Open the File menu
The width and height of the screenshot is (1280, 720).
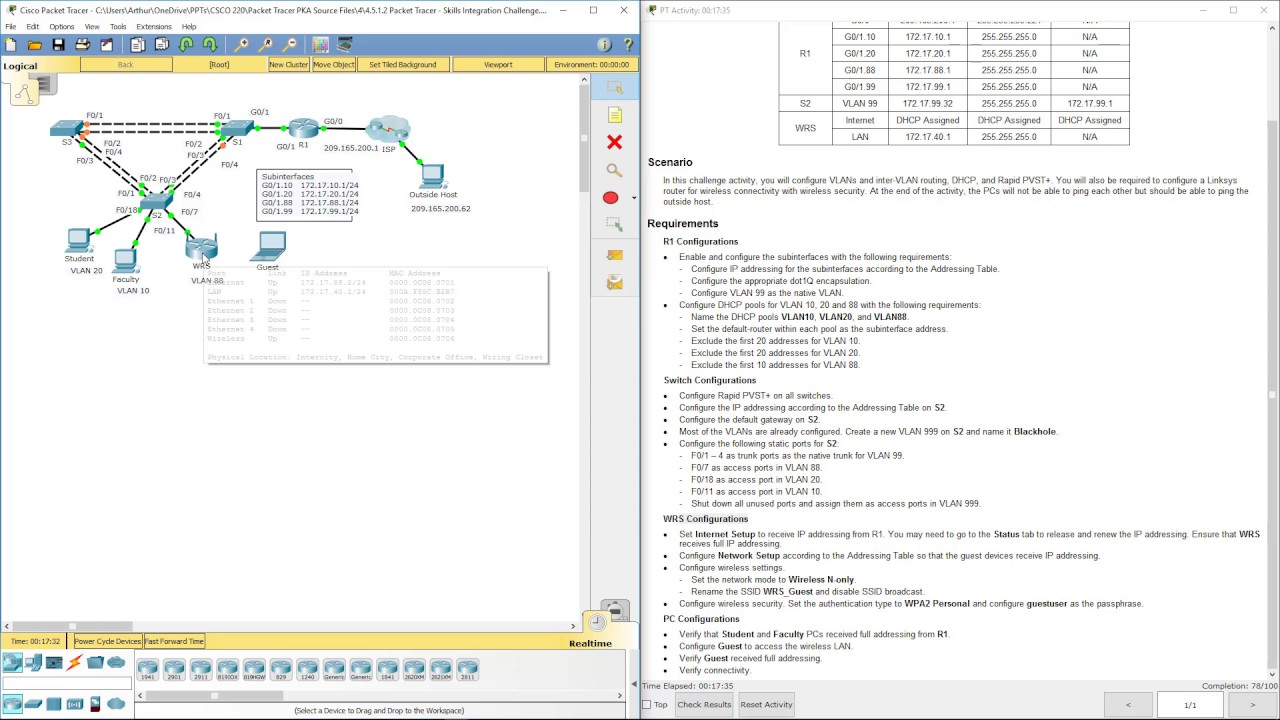(x=10, y=26)
